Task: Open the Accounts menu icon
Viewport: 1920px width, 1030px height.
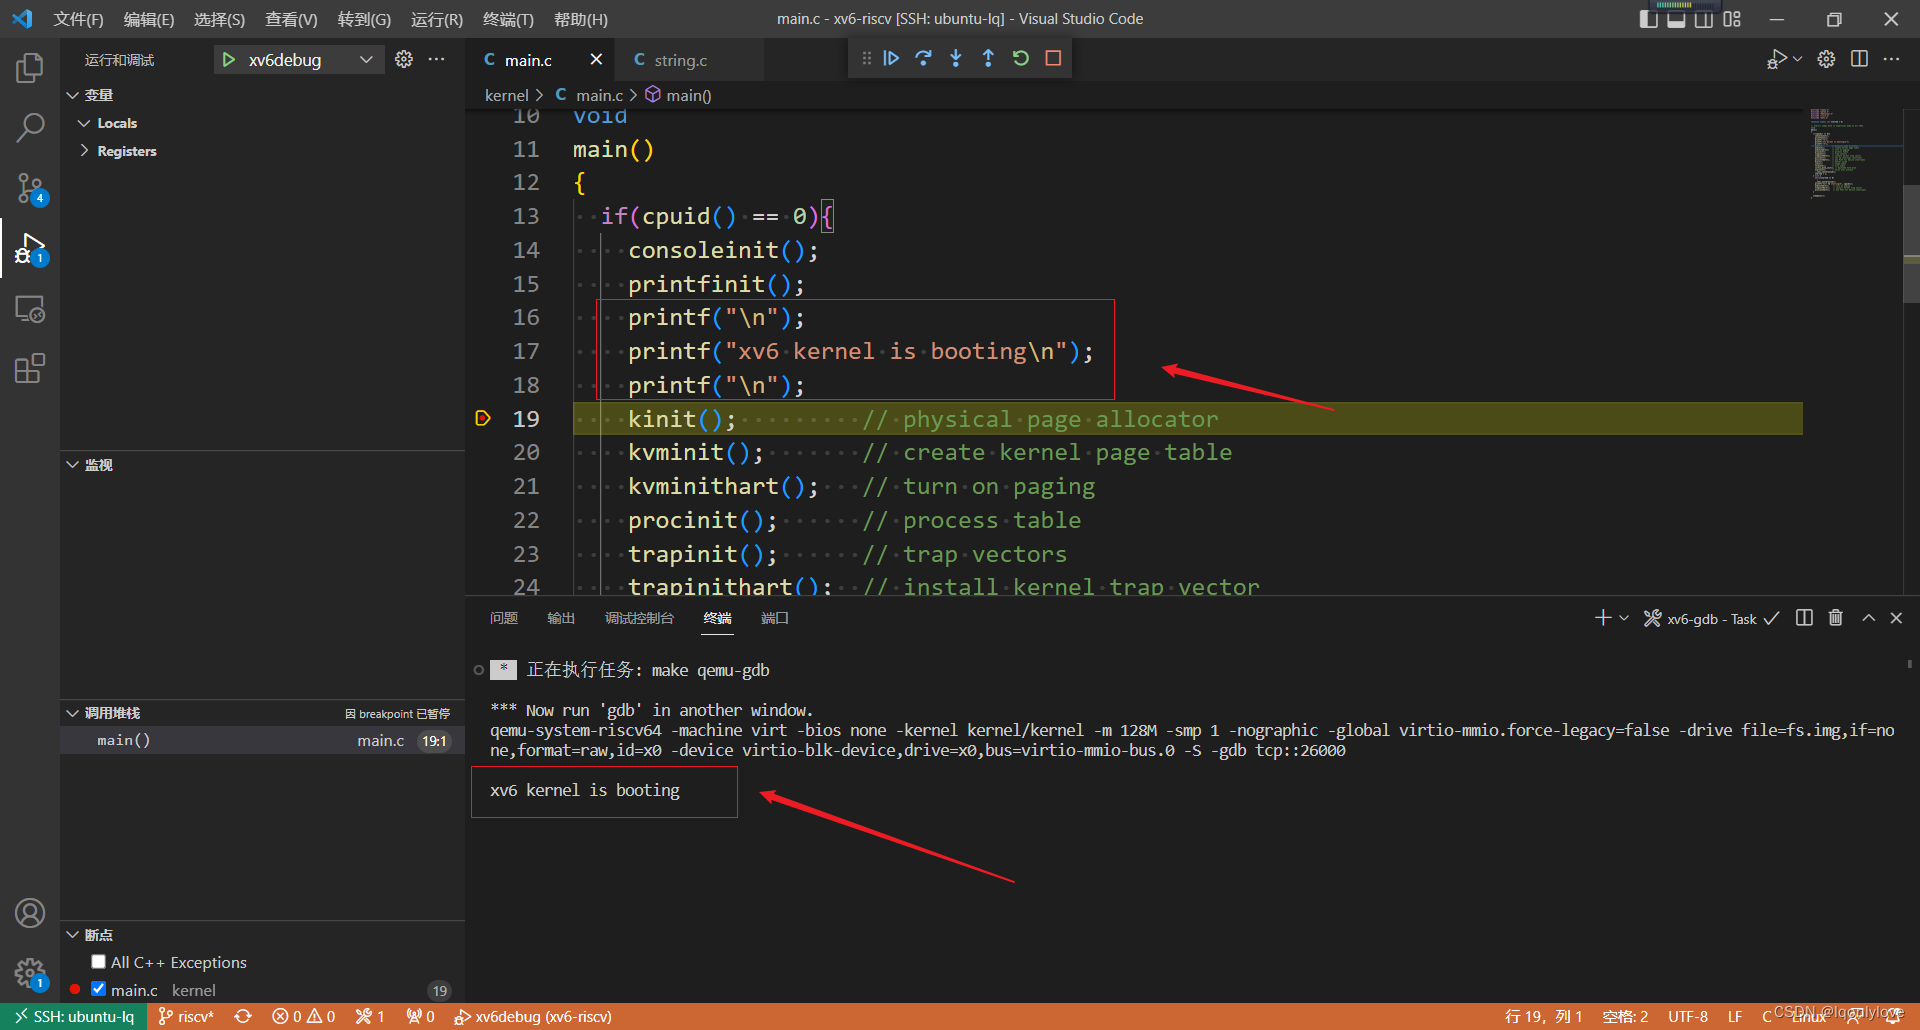Action: (30, 913)
